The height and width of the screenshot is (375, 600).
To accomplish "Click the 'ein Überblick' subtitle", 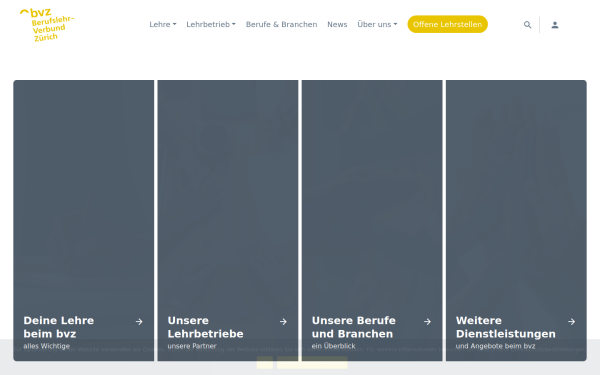I will [x=333, y=346].
